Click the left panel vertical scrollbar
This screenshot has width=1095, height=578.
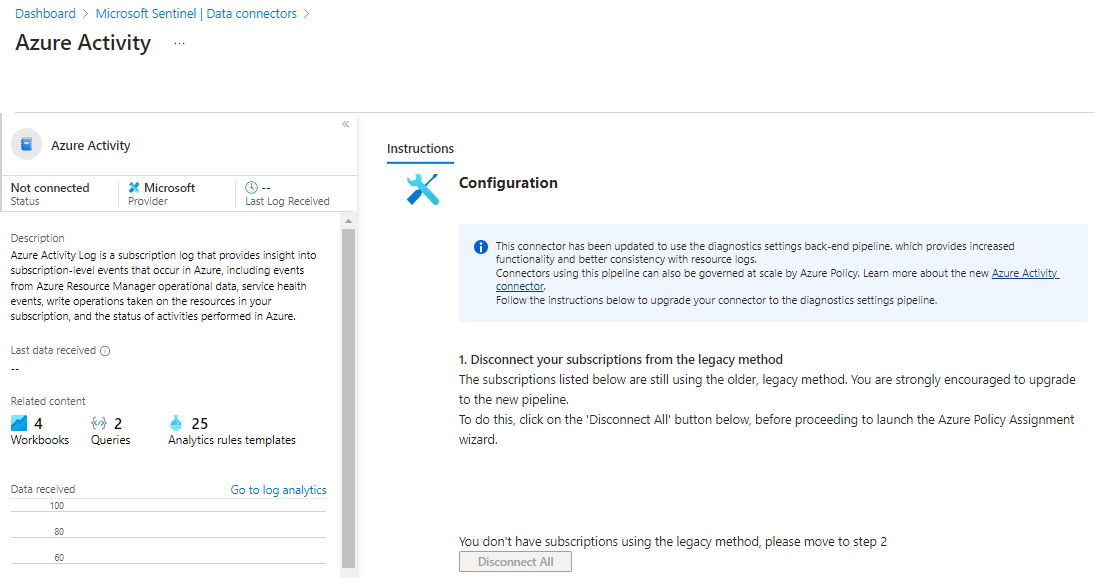click(x=348, y=400)
